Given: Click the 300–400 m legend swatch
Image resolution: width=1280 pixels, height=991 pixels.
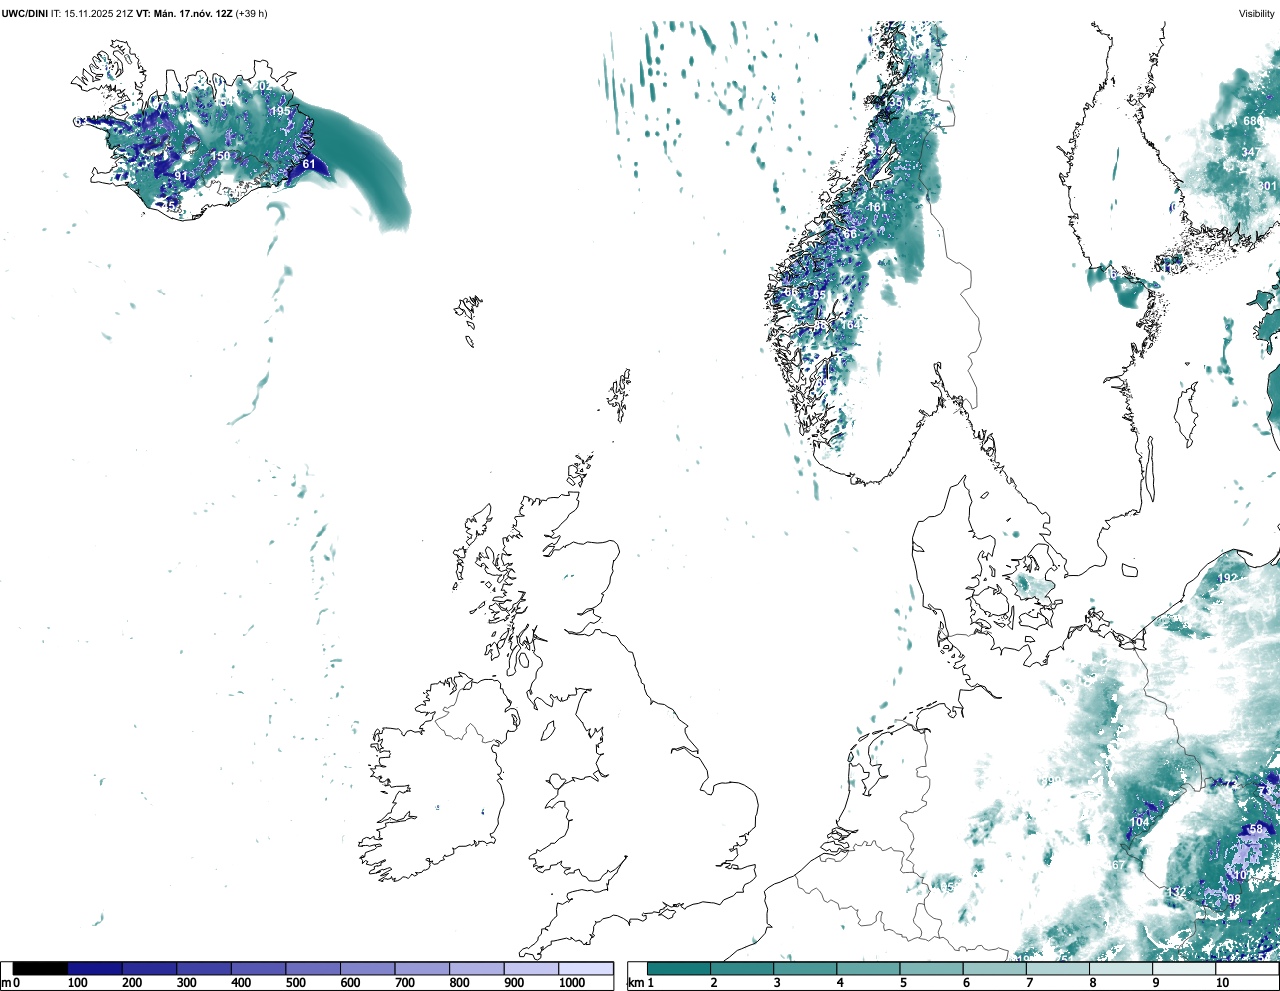Looking at the screenshot, I should click(x=204, y=969).
